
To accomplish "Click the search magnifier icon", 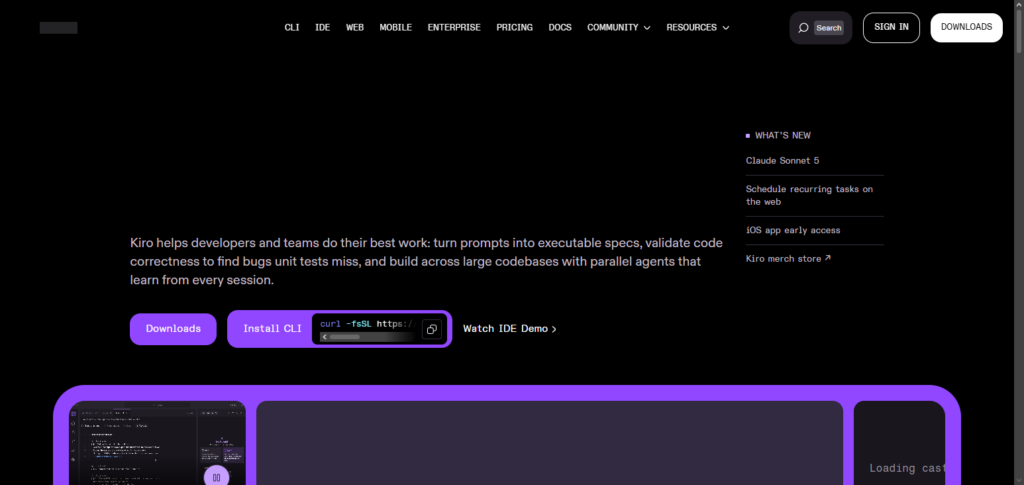I will pyautogui.click(x=803, y=28).
